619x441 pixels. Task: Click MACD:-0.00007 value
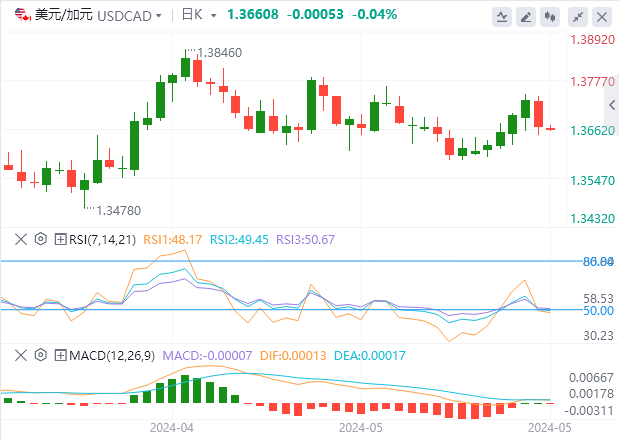(207, 356)
